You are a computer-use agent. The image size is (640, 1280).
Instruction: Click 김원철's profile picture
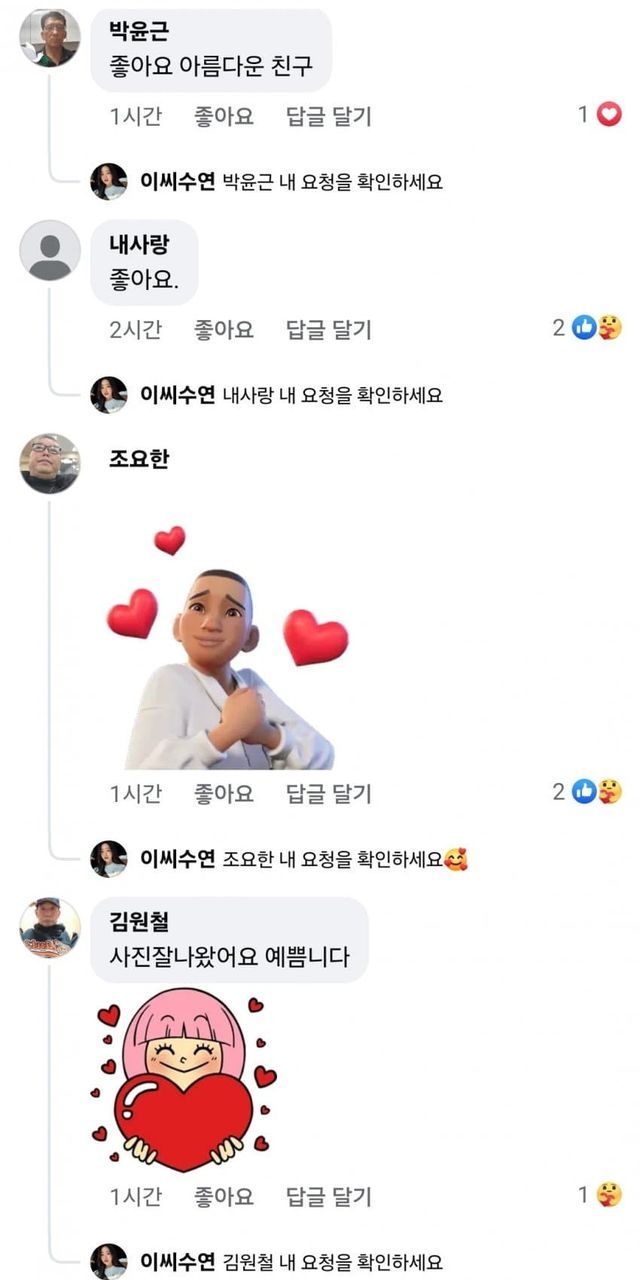point(49,927)
